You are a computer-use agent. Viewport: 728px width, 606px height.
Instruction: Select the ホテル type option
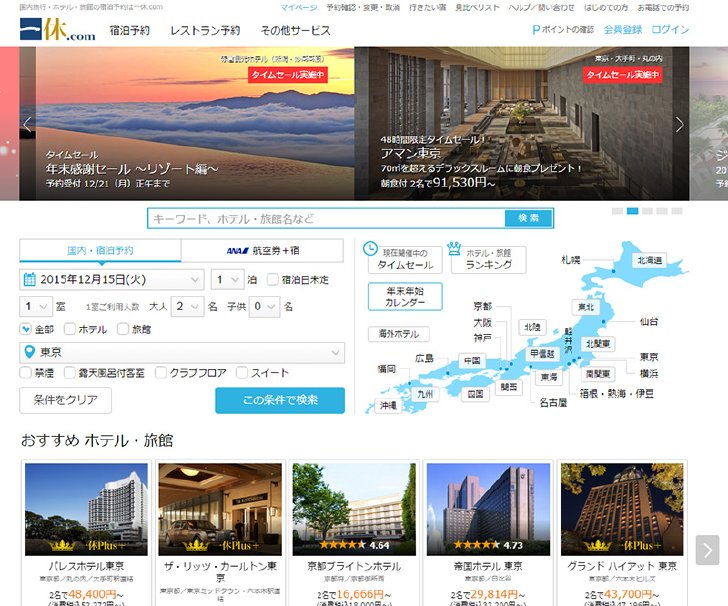(70, 329)
